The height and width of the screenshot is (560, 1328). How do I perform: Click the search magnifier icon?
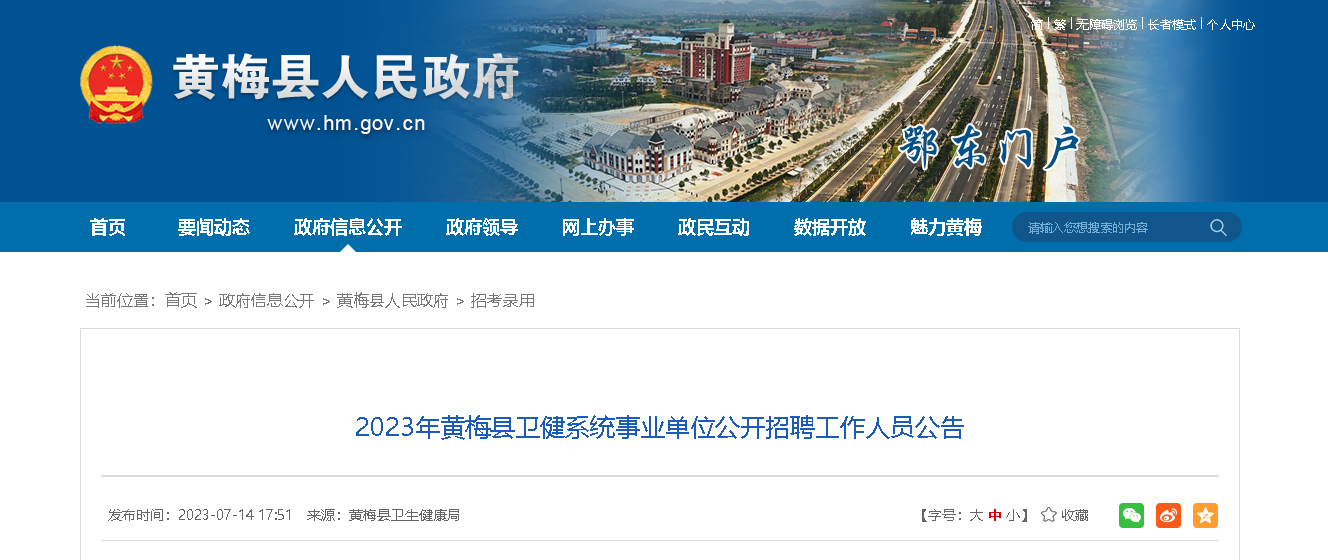click(1218, 227)
